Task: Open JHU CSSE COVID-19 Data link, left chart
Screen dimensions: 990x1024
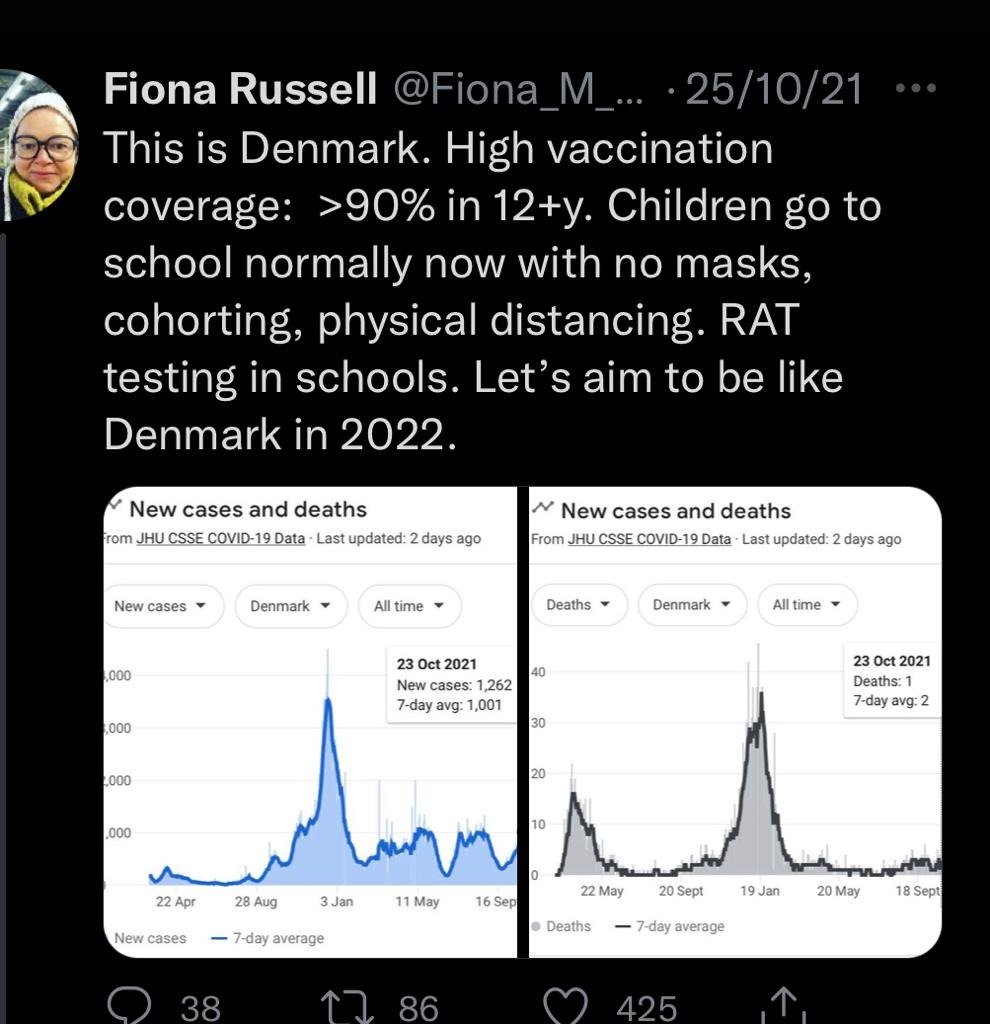Action: click(x=220, y=538)
